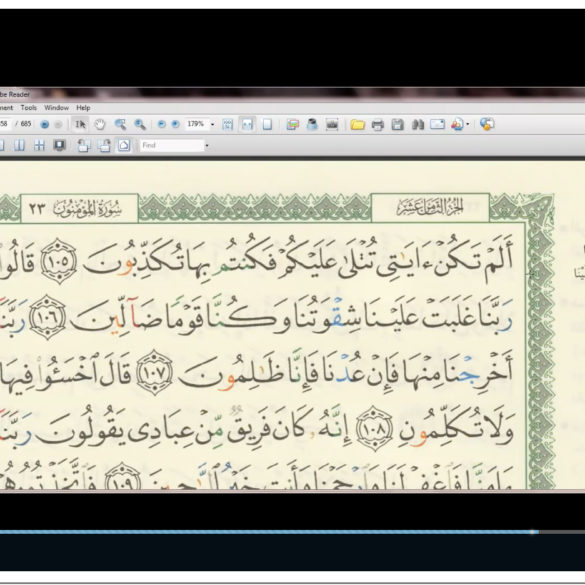
Task: Open the Help menu
Action: click(x=83, y=108)
